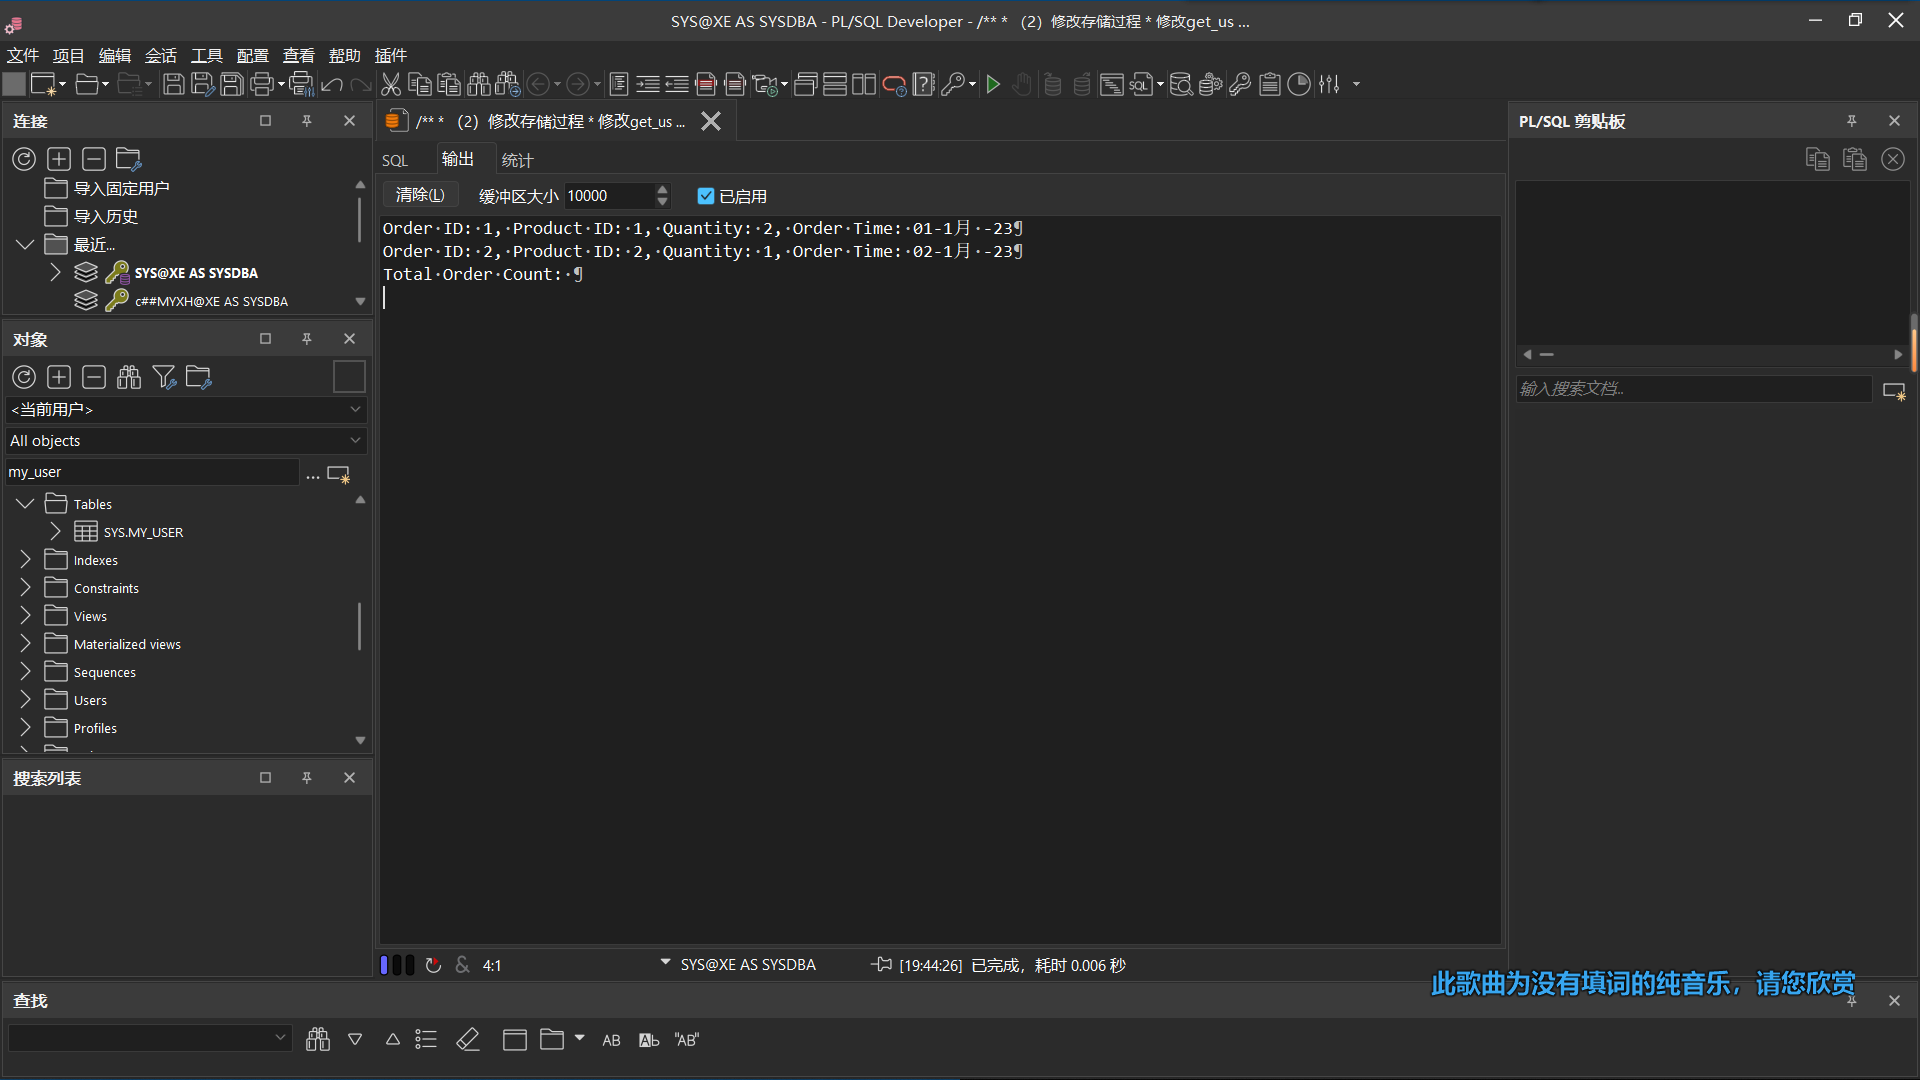Click the refresh icon in connections panel
1920x1080 pixels.
(24, 159)
